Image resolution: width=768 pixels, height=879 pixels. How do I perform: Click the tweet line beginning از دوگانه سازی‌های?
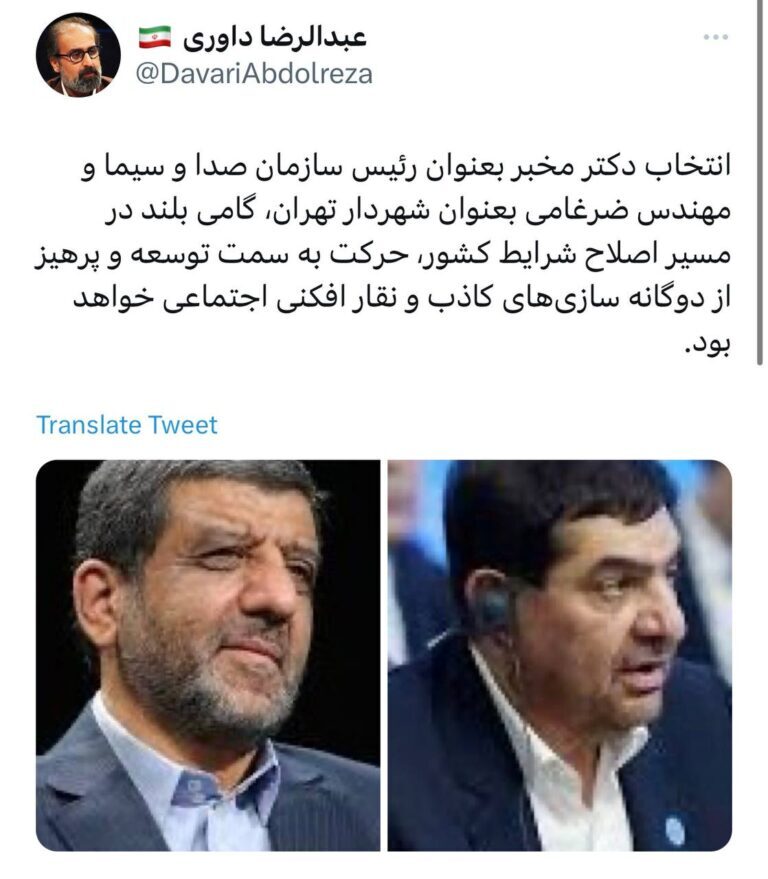coord(402,300)
